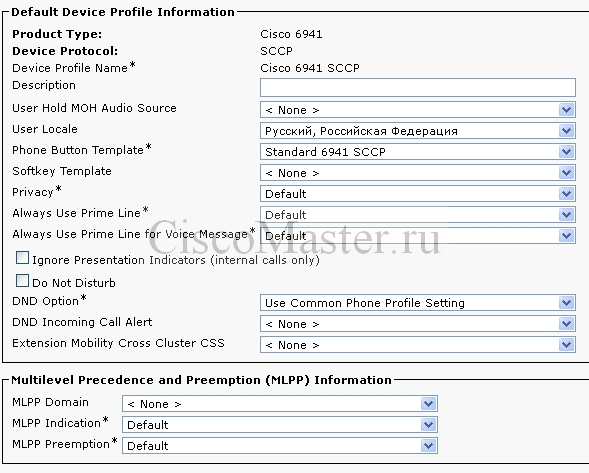
Task: Open Always Use Prime Line for Voice Message dropdown
Action: [x=418, y=236]
